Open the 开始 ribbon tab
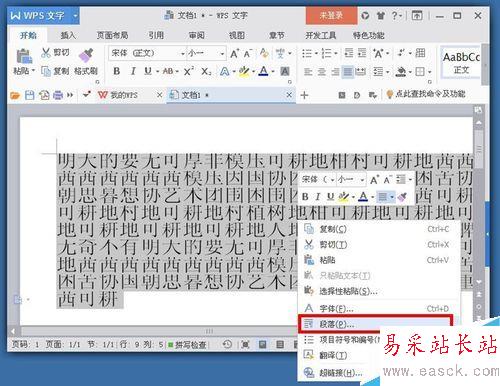Viewport: 500px width, 386px height. pyautogui.click(x=28, y=35)
